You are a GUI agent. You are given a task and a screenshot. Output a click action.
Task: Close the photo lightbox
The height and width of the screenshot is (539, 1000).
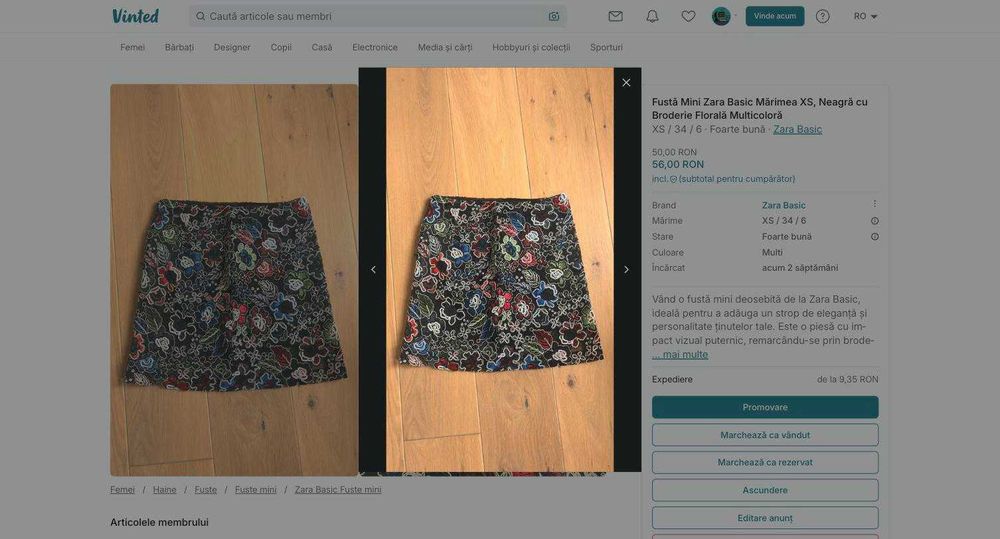coord(626,83)
